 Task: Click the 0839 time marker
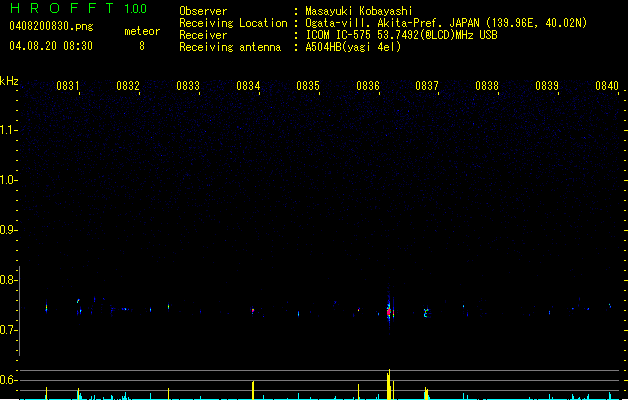pos(547,86)
